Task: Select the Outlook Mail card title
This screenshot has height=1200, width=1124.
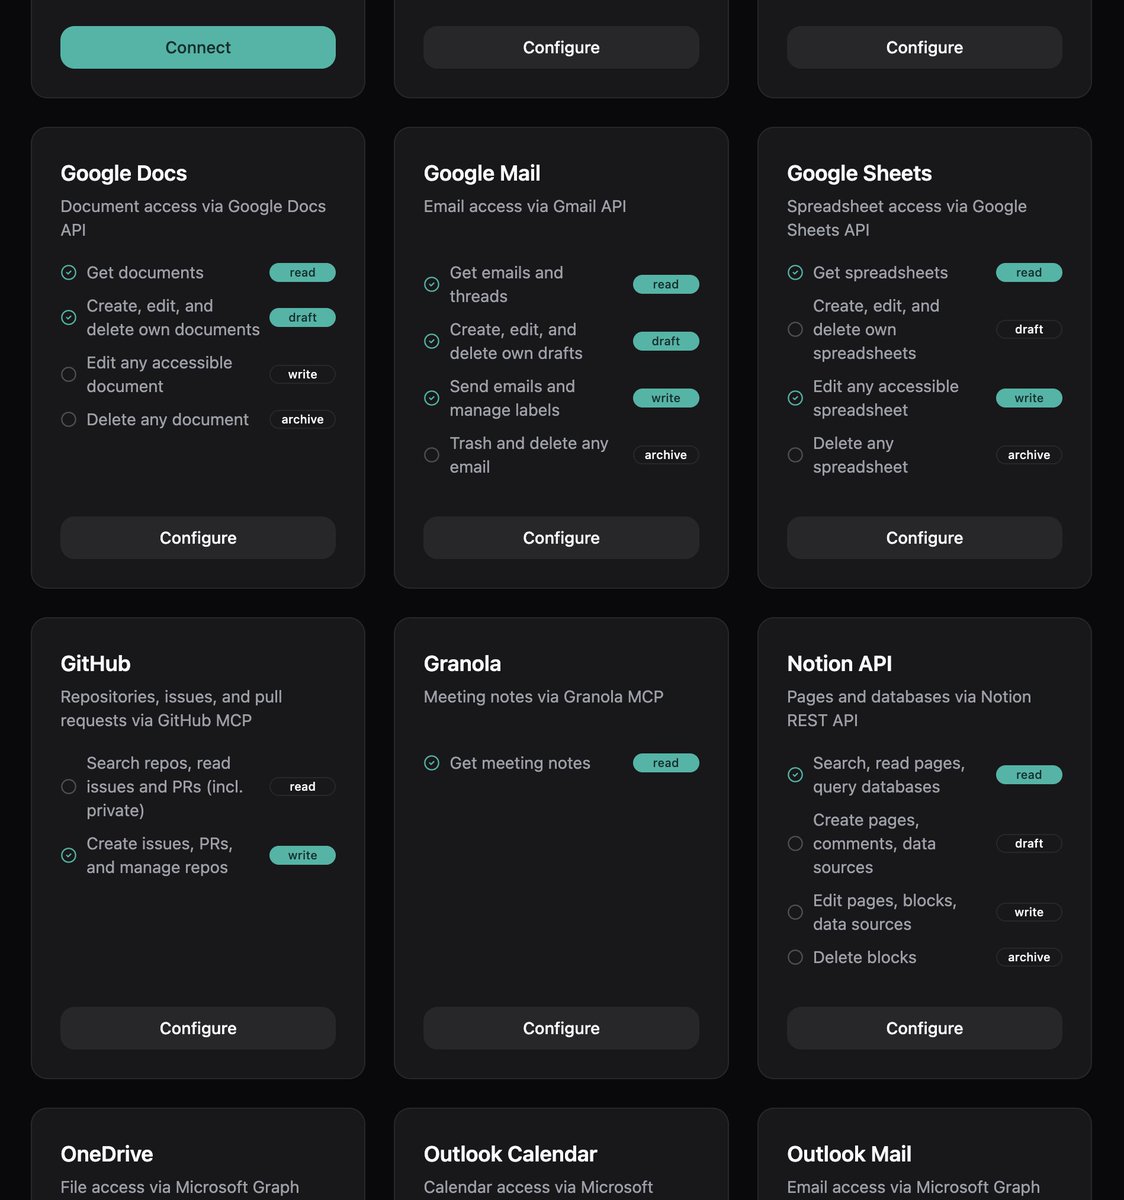Action: [x=849, y=1154]
